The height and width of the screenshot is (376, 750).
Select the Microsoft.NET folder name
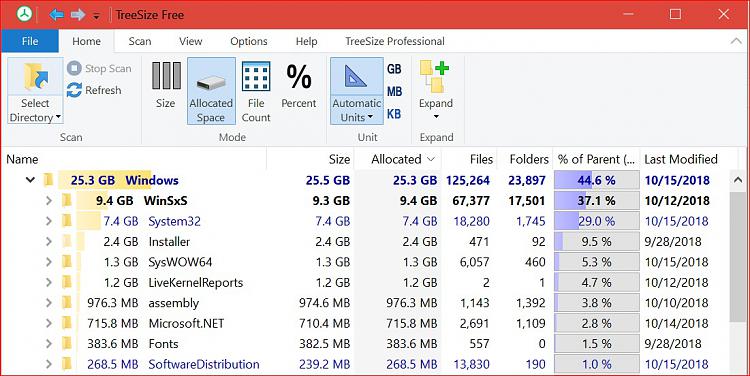click(x=186, y=323)
